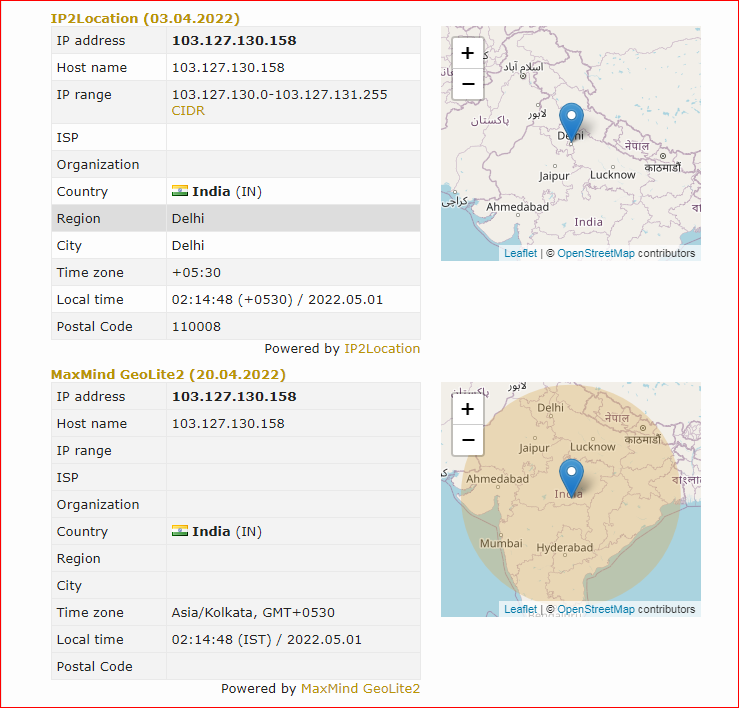Zoom in on the MaxMind GeoLite2 map
This screenshot has height=708, width=739.
468,409
